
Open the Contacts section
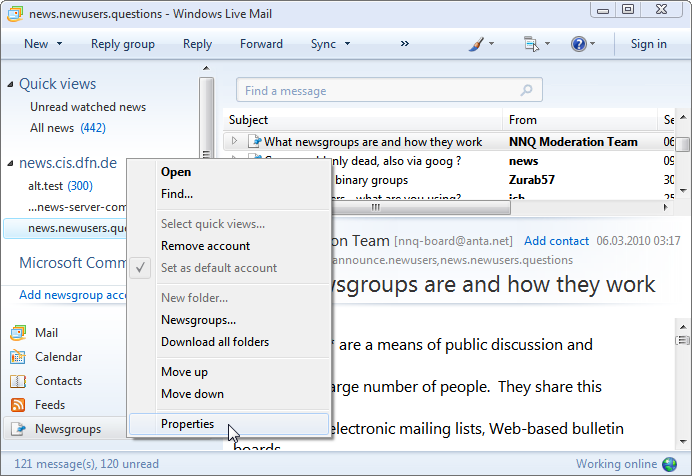tap(58, 381)
